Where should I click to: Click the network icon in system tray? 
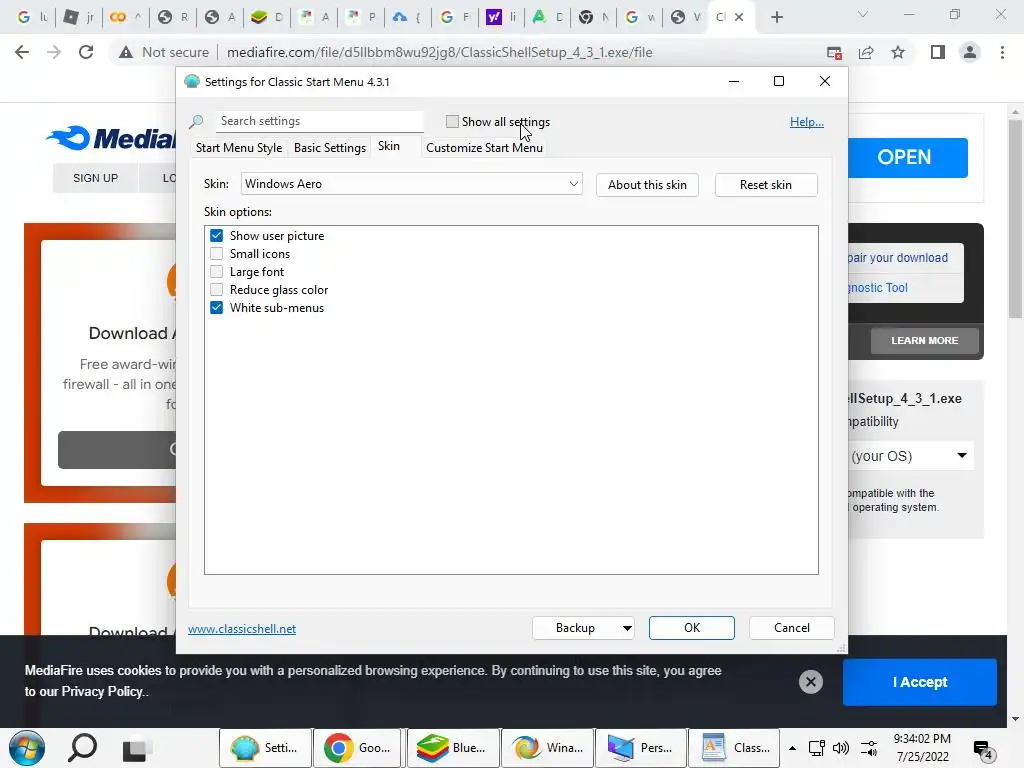(816, 748)
